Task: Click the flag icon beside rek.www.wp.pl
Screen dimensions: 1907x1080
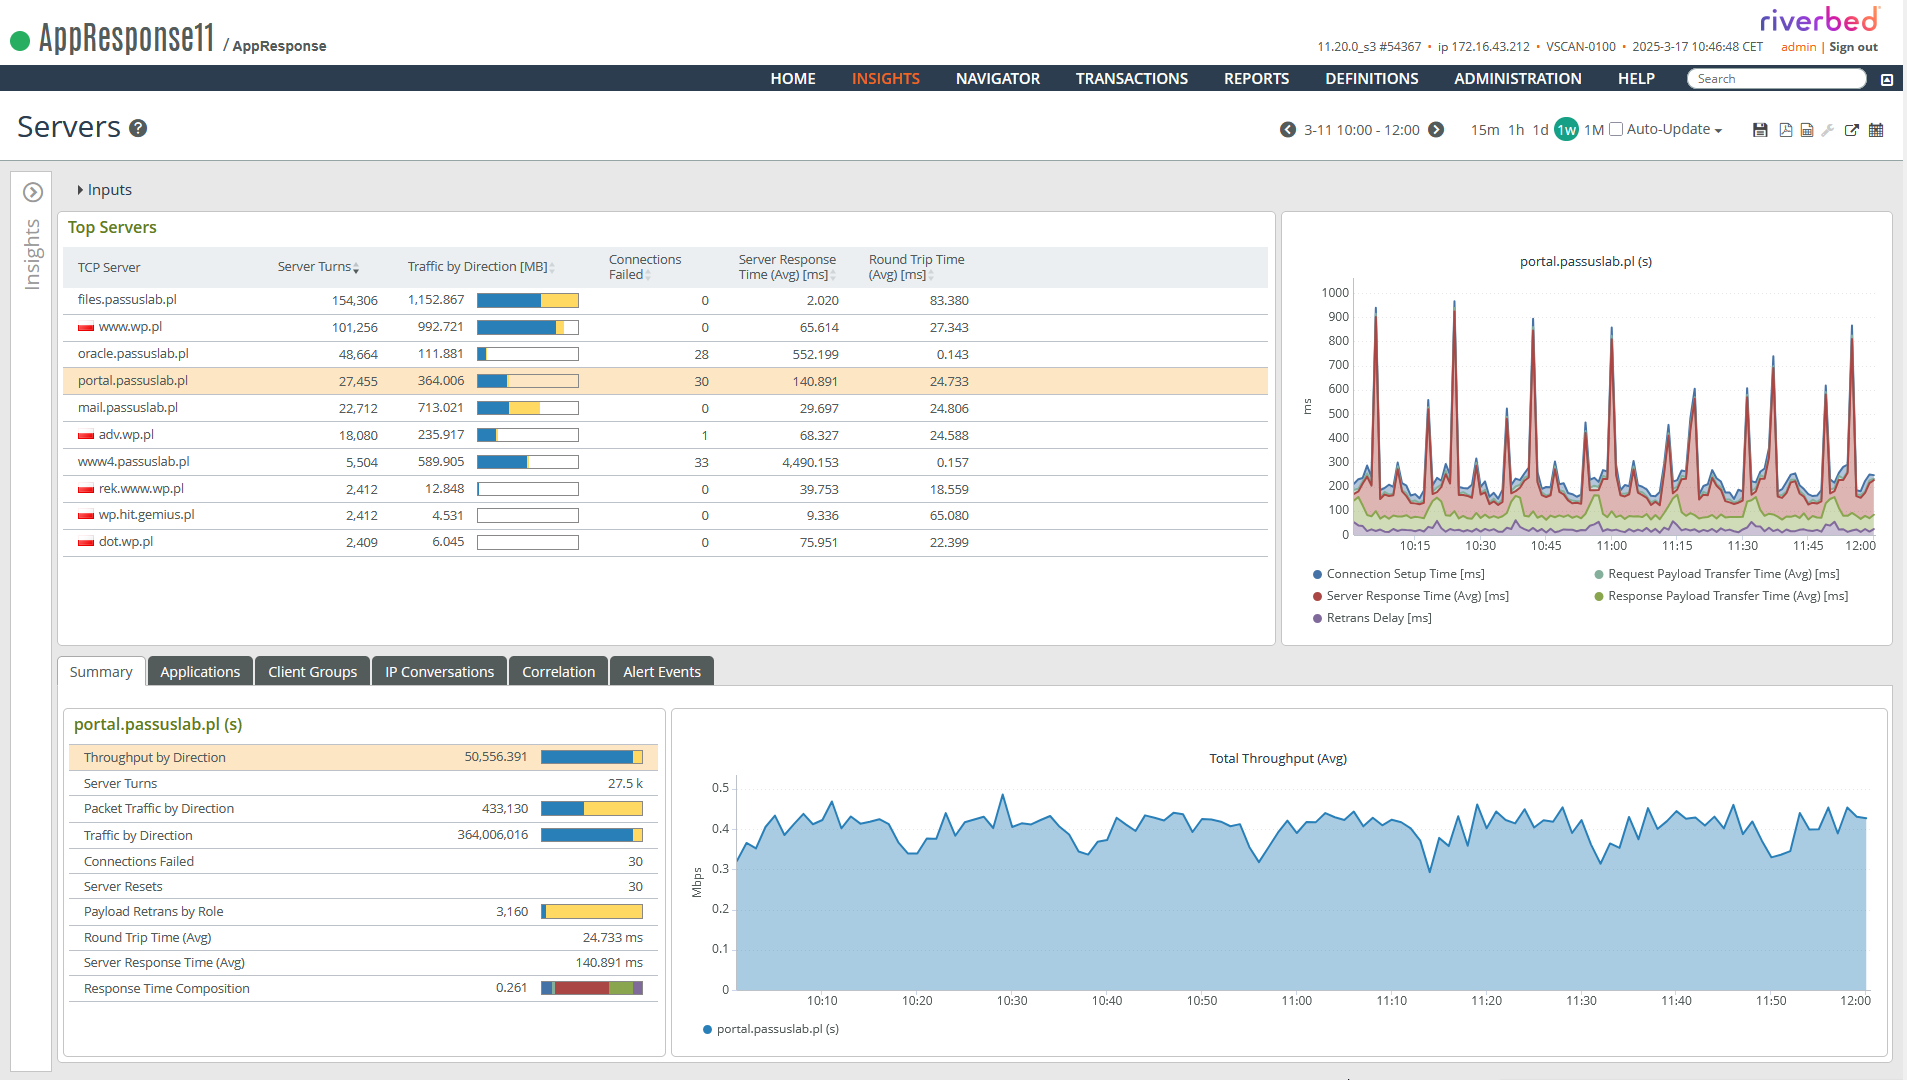Action: (x=86, y=489)
